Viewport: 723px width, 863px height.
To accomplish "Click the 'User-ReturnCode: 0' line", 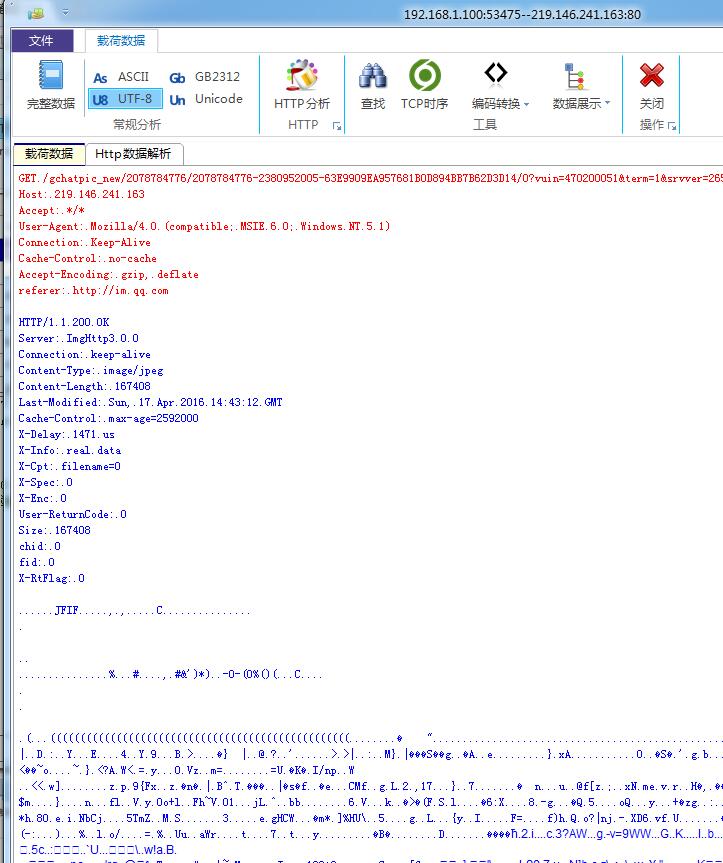I will pos(73,514).
